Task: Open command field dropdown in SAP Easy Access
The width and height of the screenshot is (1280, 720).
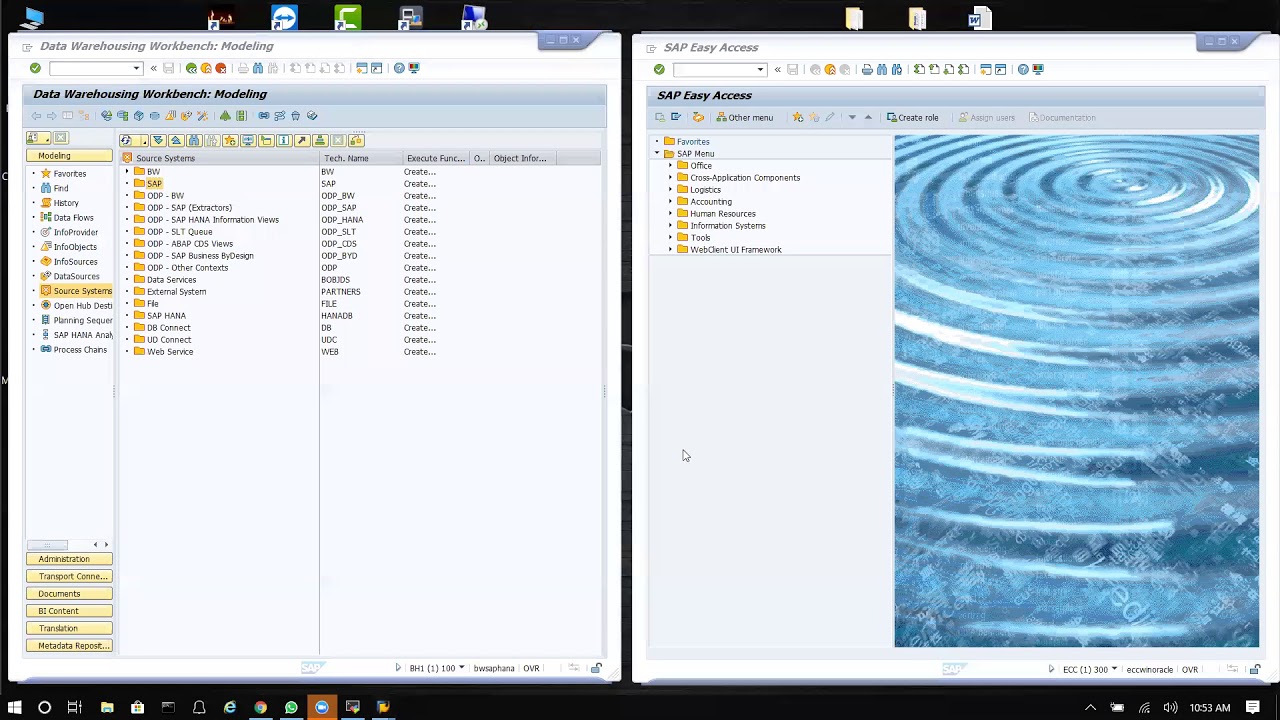Action: (761, 69)
